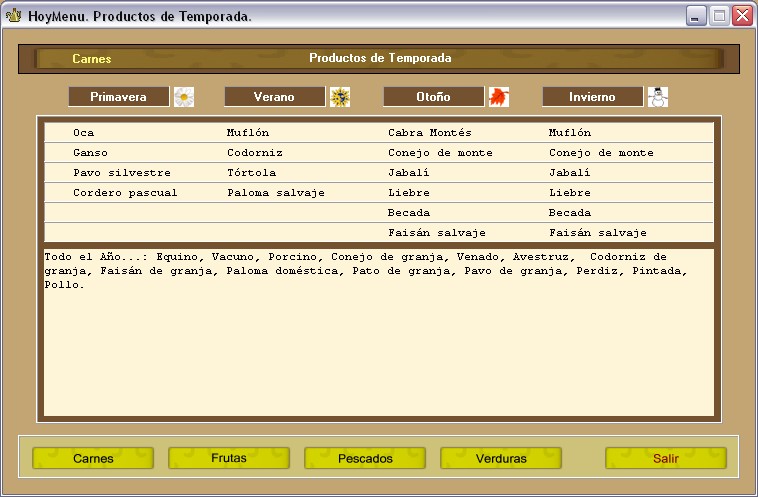The width and height of the screenshot is (758, 497).
Task: Select Conejo de monte under Otoño
Action: pyautogui.click(x=440, y=153)
